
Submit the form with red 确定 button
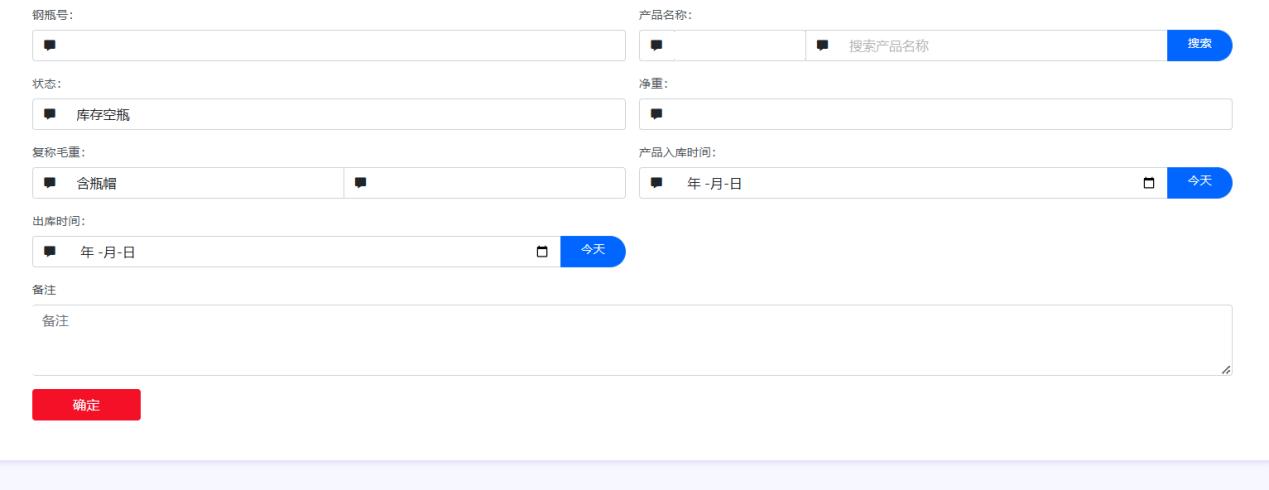pos(86,405)
